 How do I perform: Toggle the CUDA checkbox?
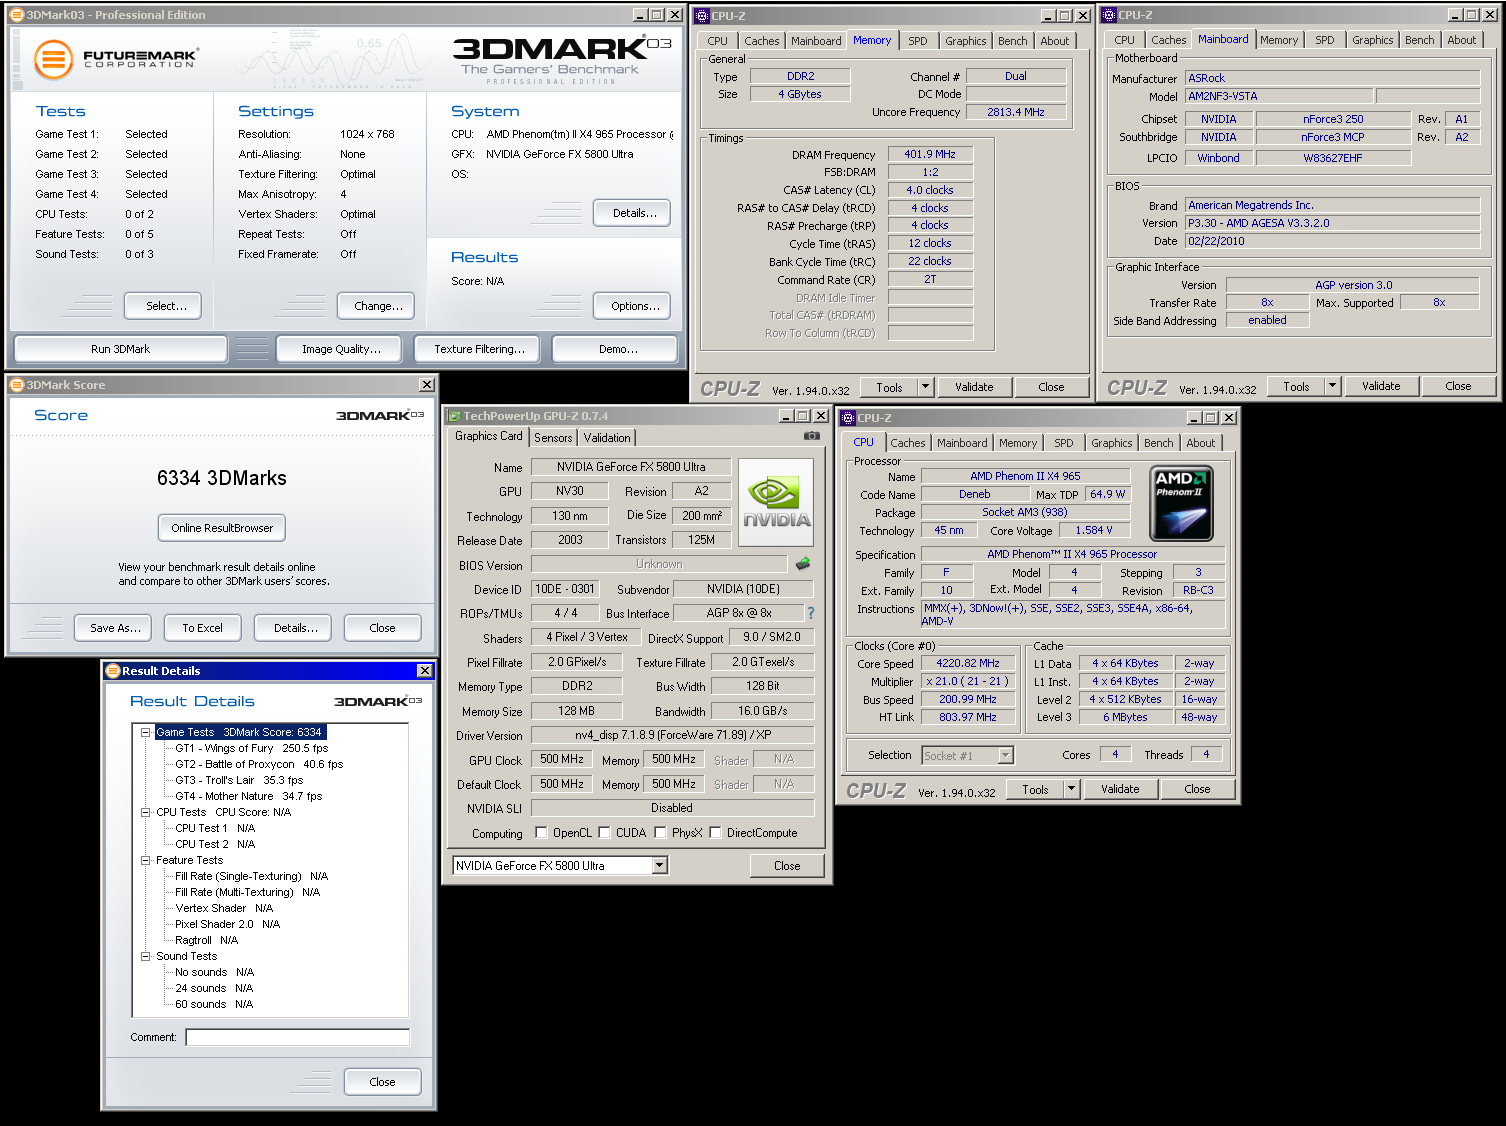tap(604, 833)
